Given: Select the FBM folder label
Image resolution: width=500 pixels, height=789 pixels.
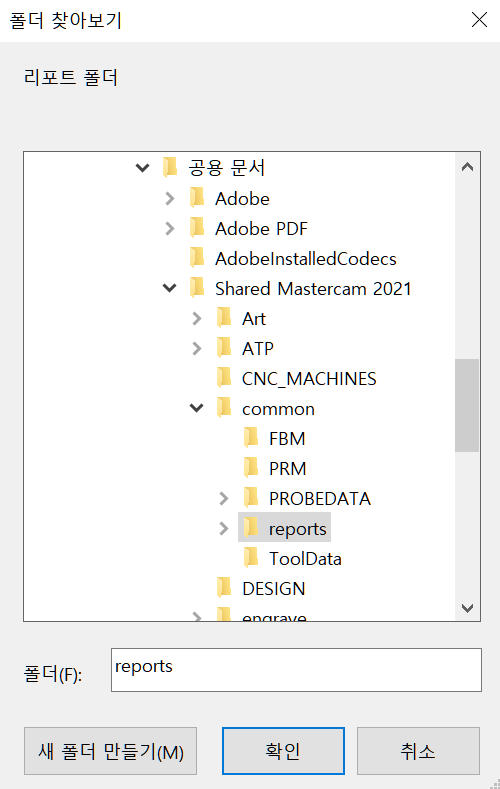Looking at the screenshot, I should [x=287, y=439].
